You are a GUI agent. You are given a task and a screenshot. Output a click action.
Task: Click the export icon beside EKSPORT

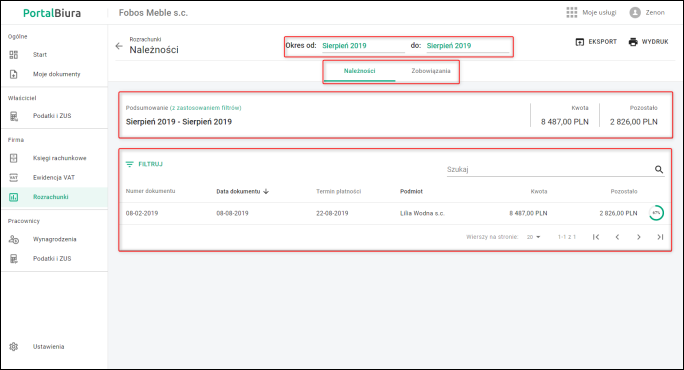click(580, 42)
